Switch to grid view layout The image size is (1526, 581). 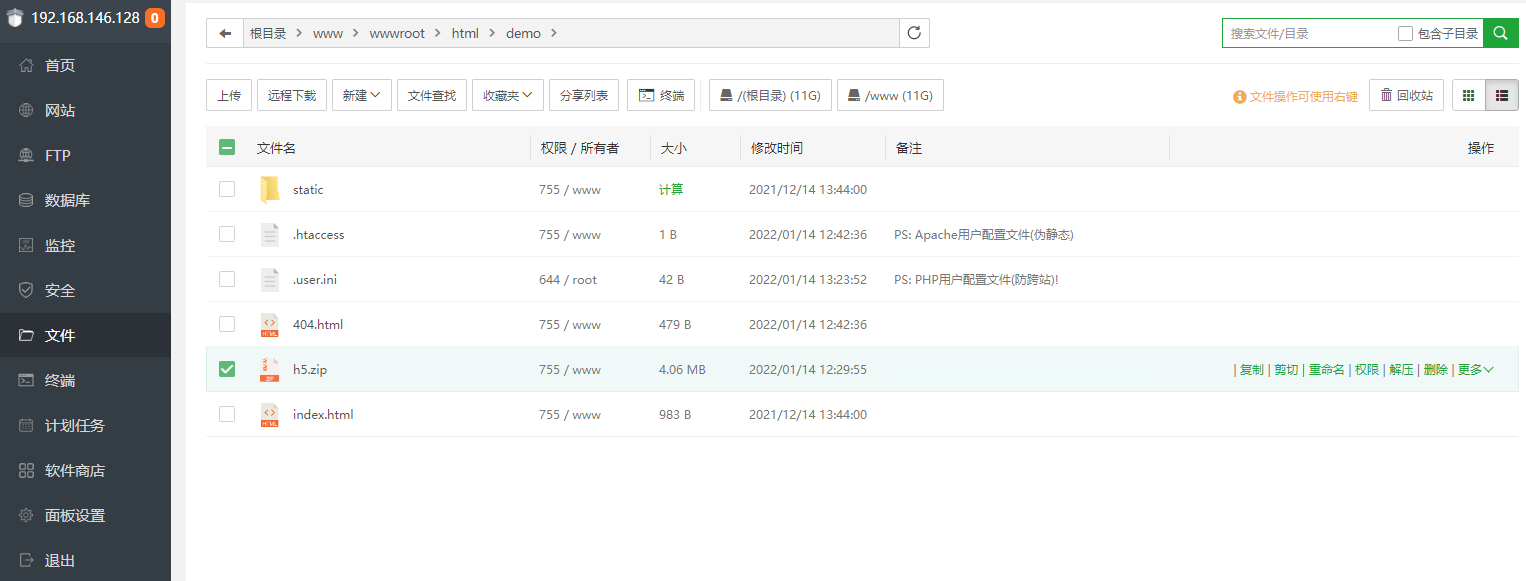click(1468, 95)
